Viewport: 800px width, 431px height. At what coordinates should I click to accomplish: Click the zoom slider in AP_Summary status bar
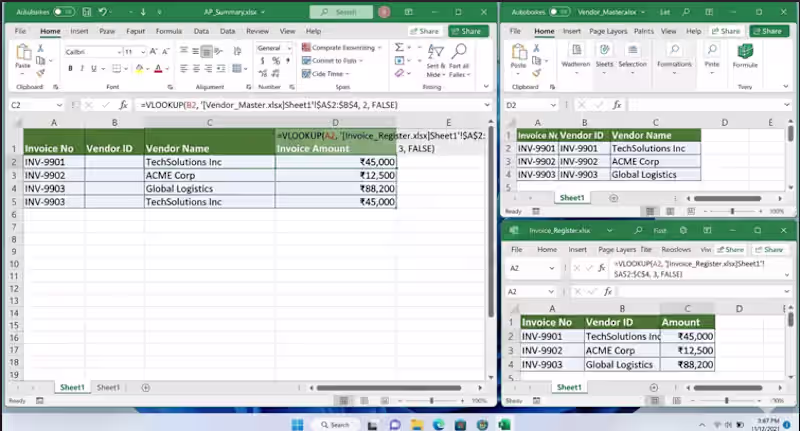(432, 401)
